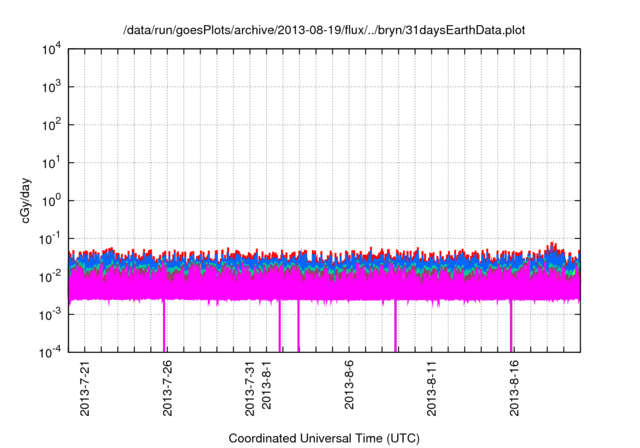Click the 2013-8-6 date label
The width and height of the screenshot is (640, 448).
(x=349, y=385)
